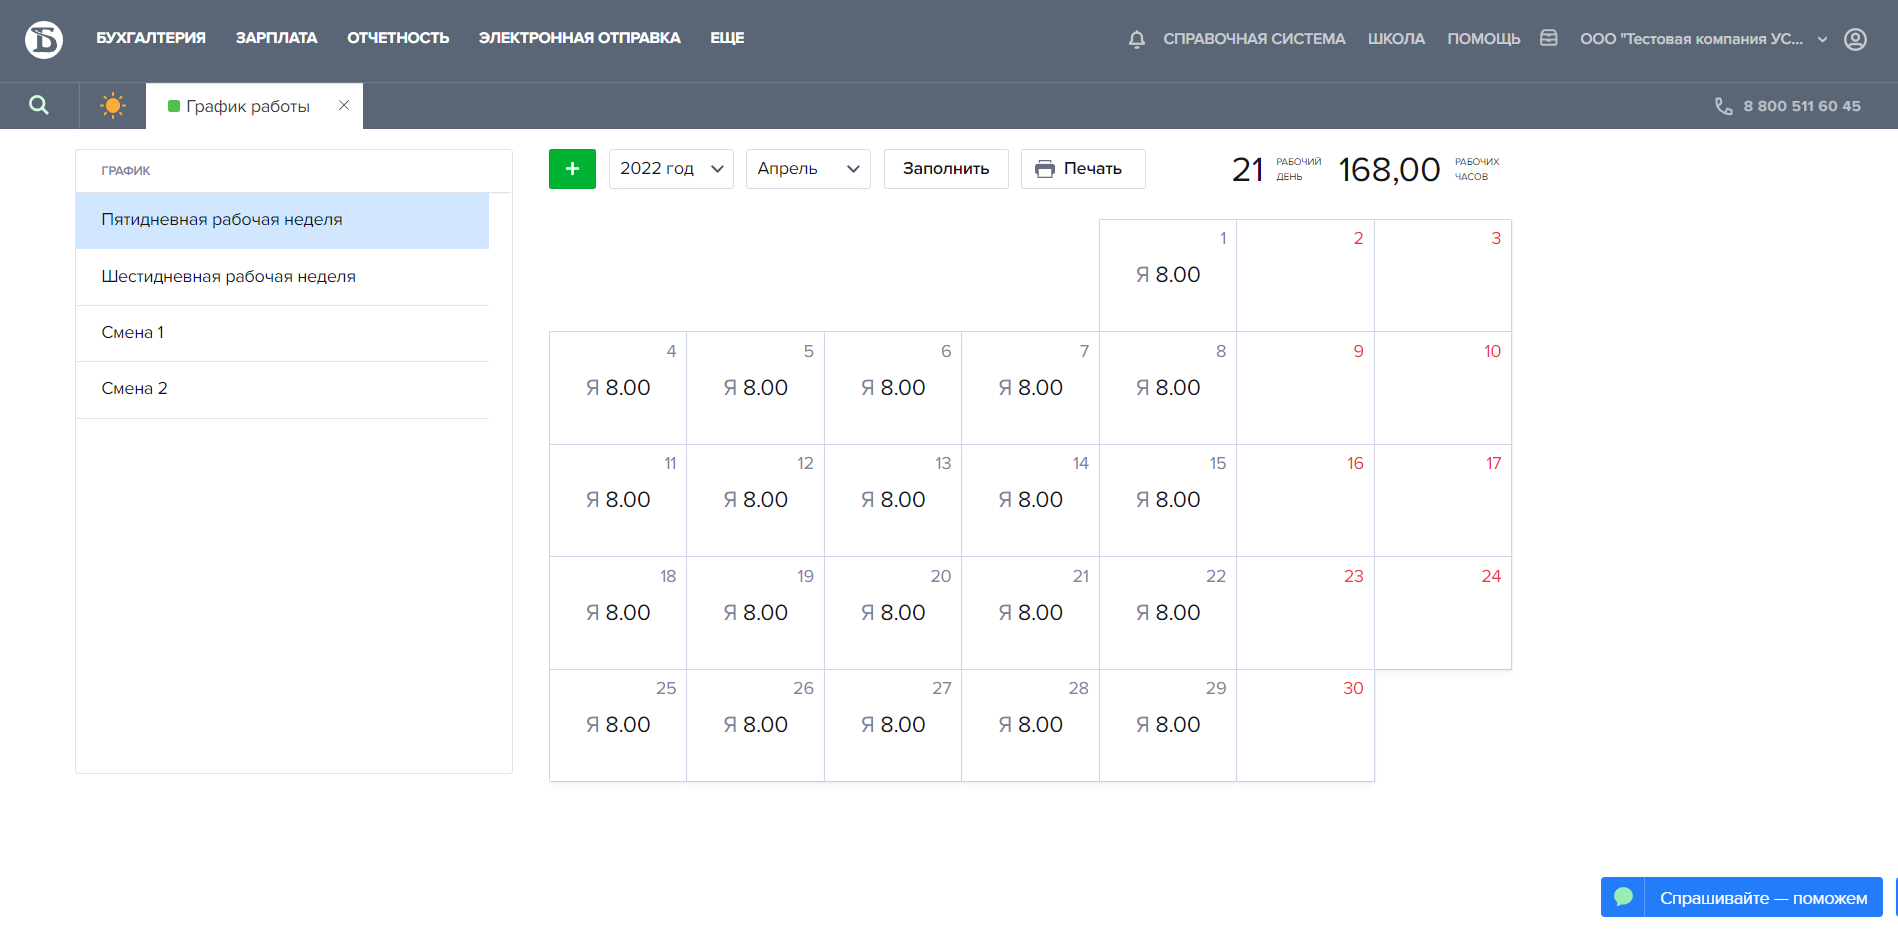The width and height of the screenshot is (1898, 939).
Task: Select Смена 2 schedule
Action: pos(282,389)
